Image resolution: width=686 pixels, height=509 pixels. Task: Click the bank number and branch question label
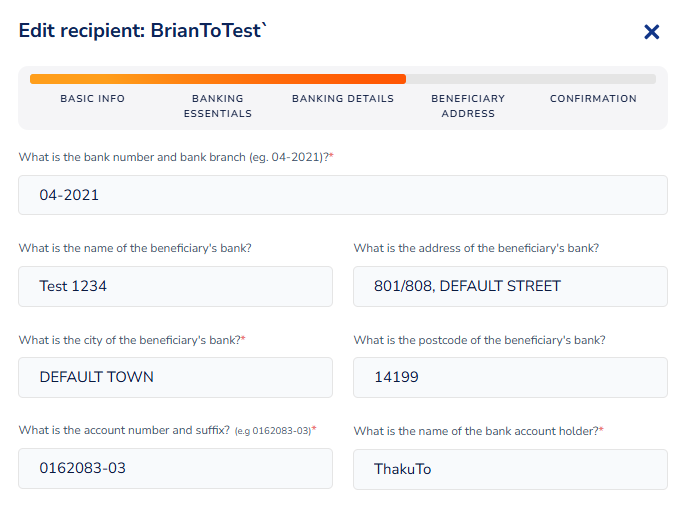[175, 158]
